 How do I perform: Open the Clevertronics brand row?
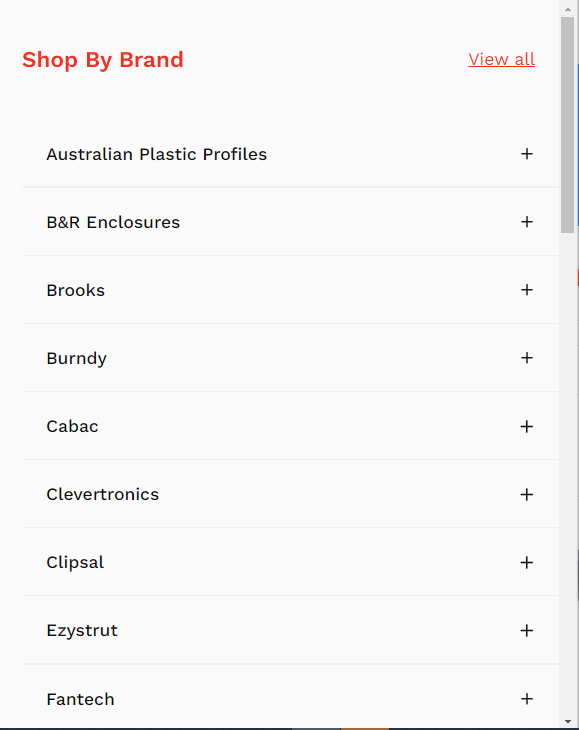pyautogui.click(x=290, y=494)
